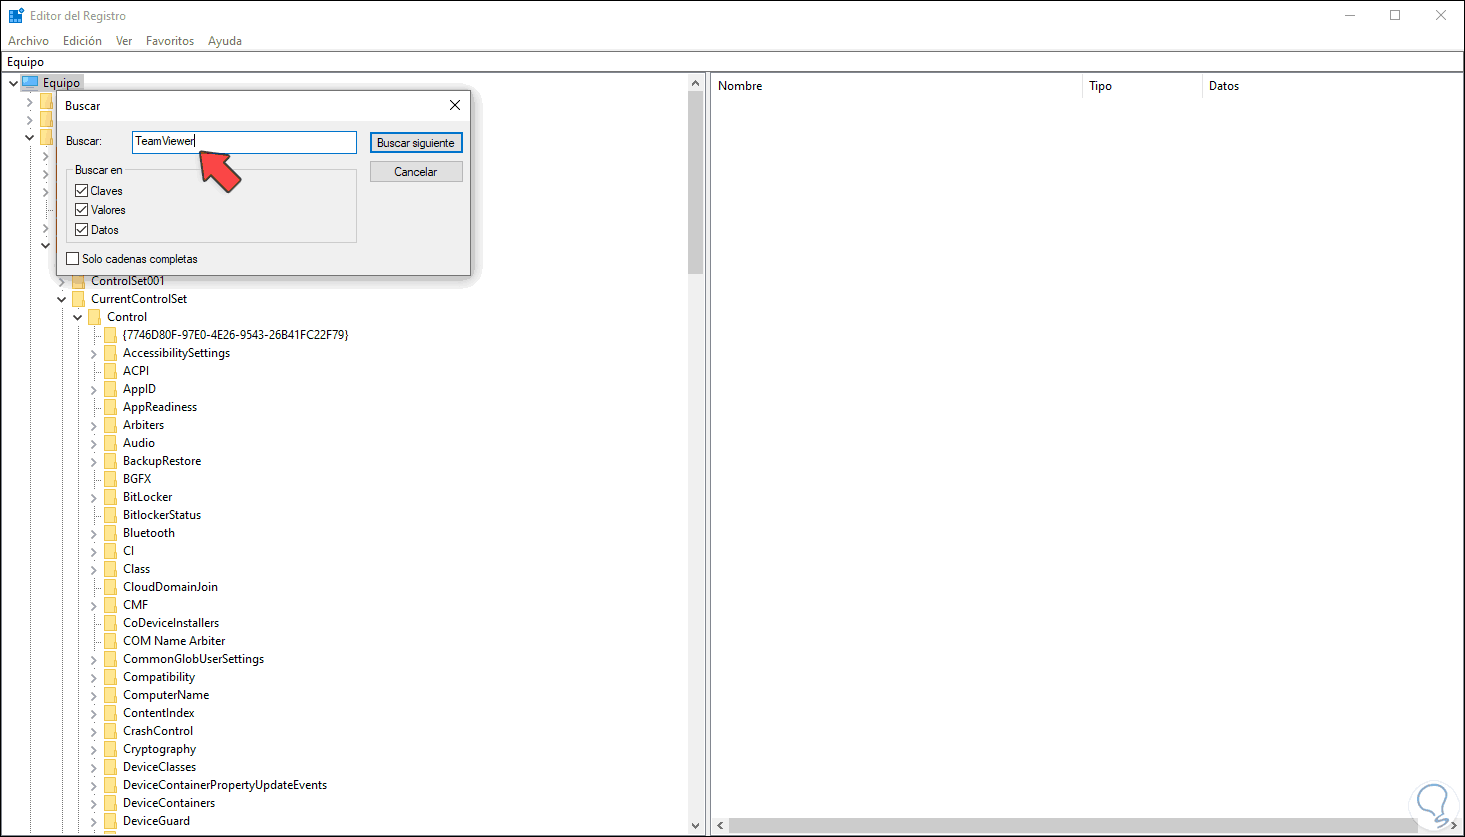Select the DeviceClasses key
Viewport: 1465px width, 837px height.
tap(160, 767)
